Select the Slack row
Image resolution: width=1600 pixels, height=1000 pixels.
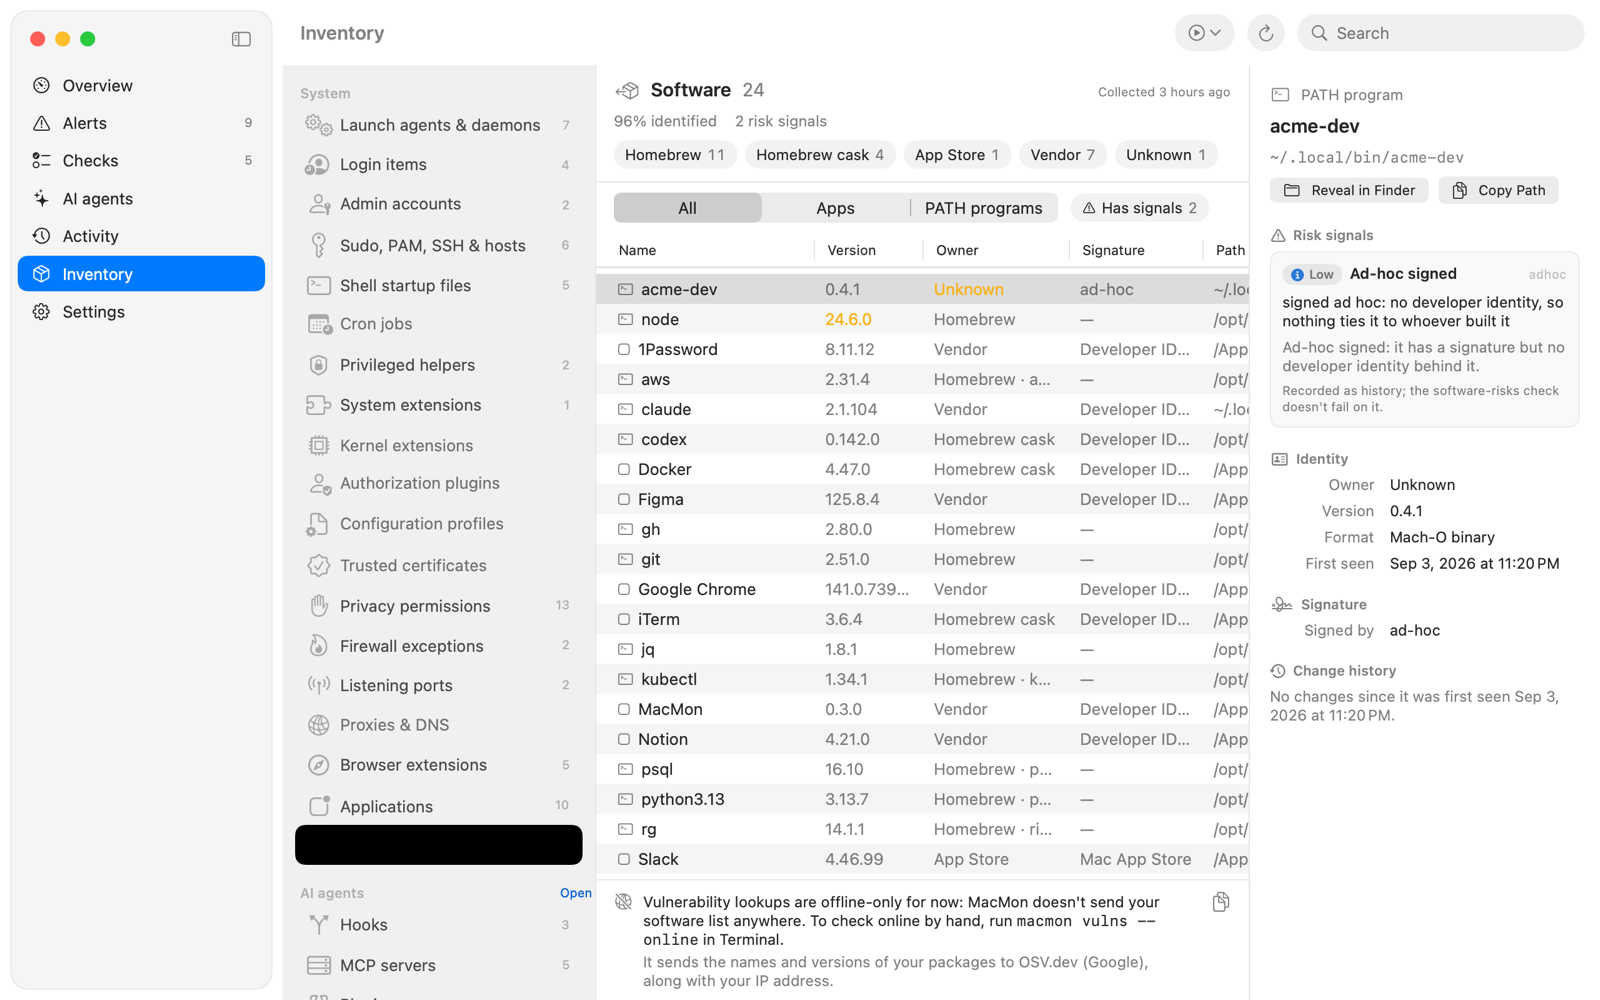(922, 860)
